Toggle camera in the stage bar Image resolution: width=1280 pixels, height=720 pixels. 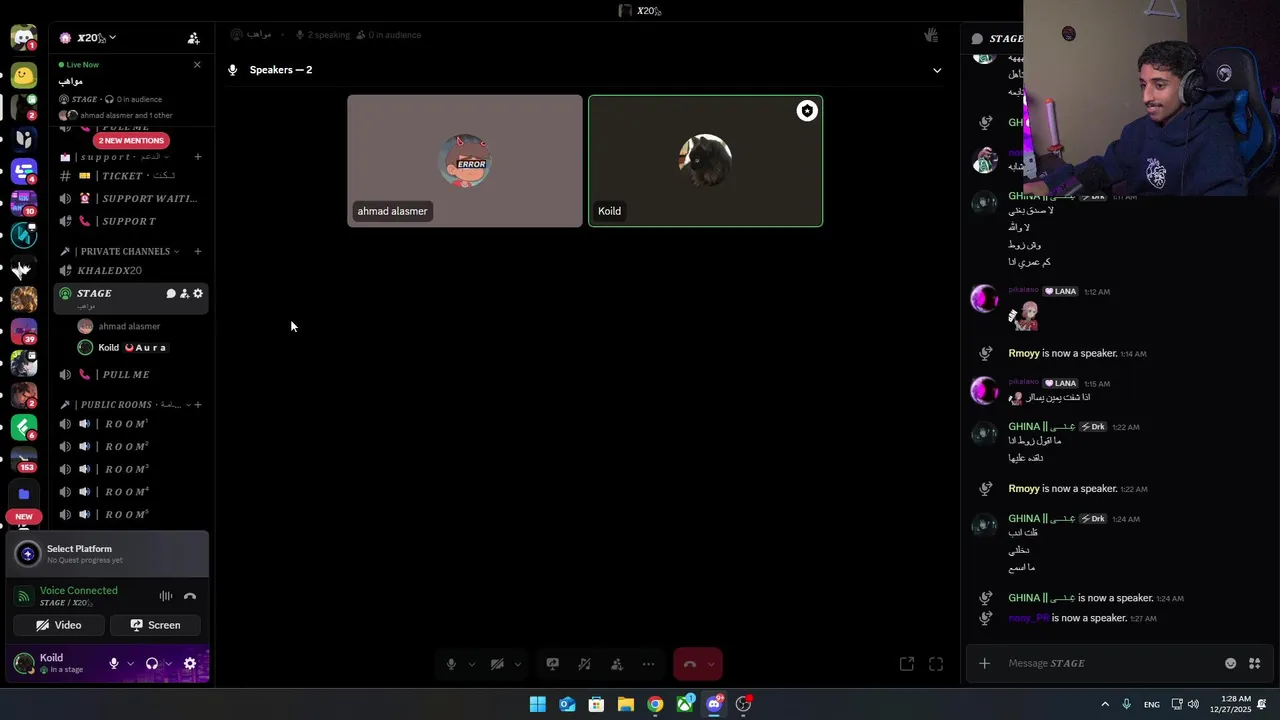click(x=497, y=664)
